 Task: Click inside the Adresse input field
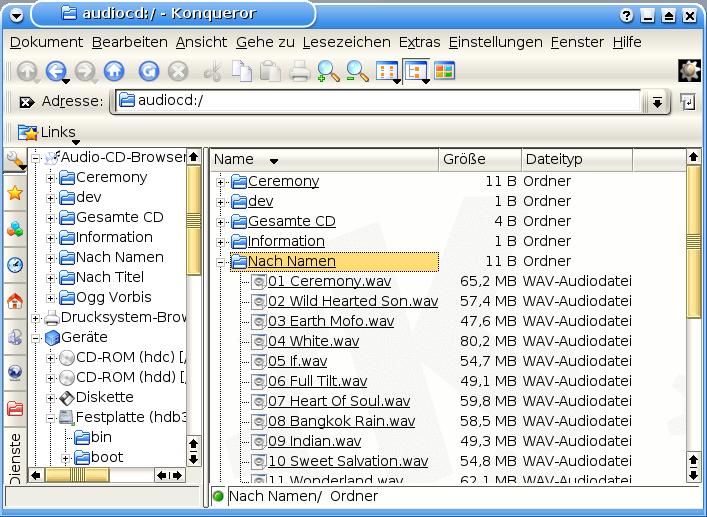tap(379, 101)
